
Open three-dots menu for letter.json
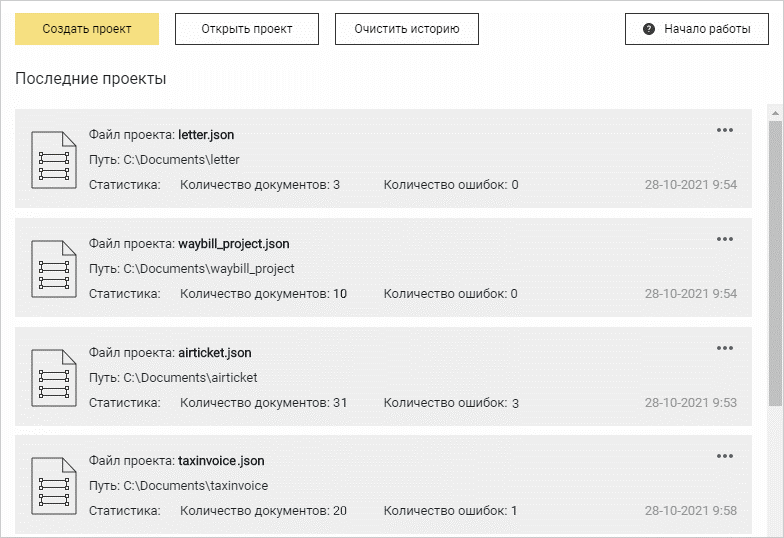725,130
